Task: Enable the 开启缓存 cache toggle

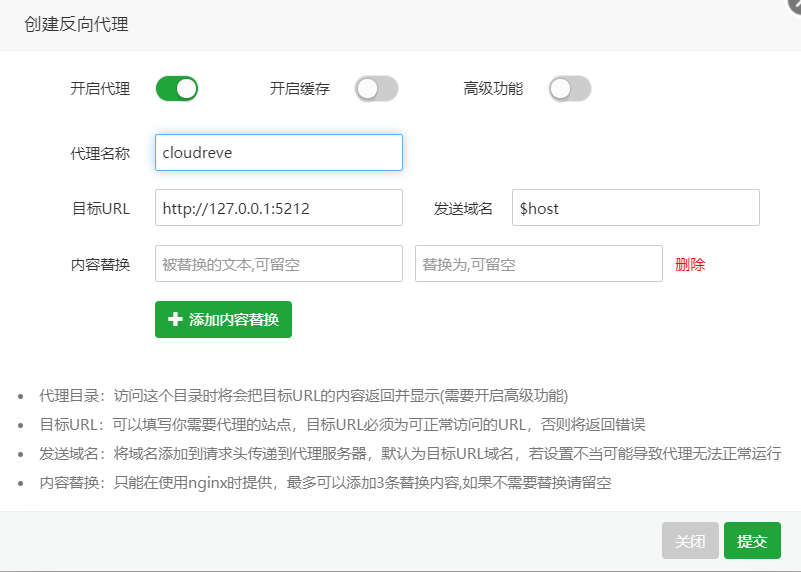Action: (376, 89)
